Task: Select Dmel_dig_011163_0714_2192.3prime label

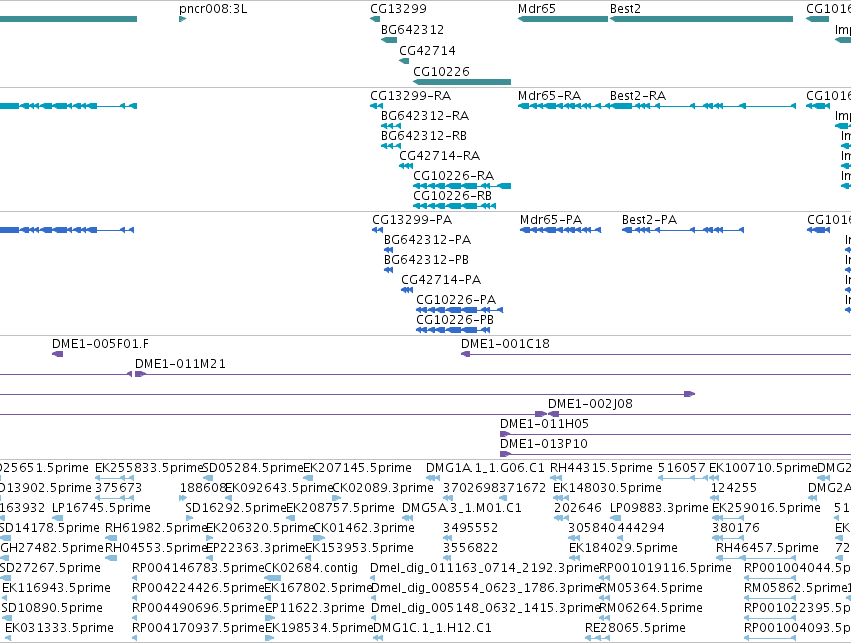Action: [x=485, y=568]
